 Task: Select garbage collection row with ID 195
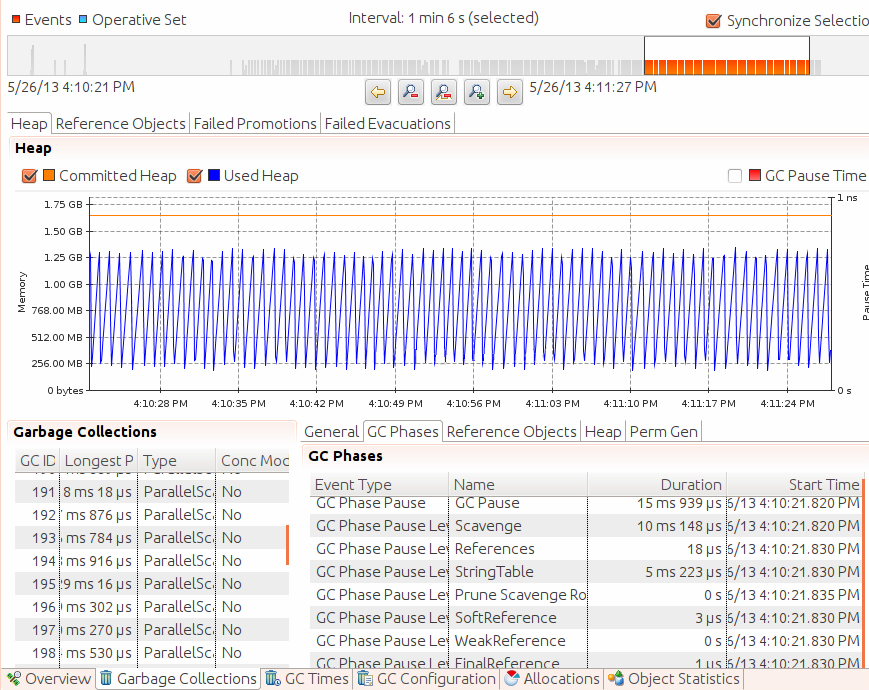(151, 584)
